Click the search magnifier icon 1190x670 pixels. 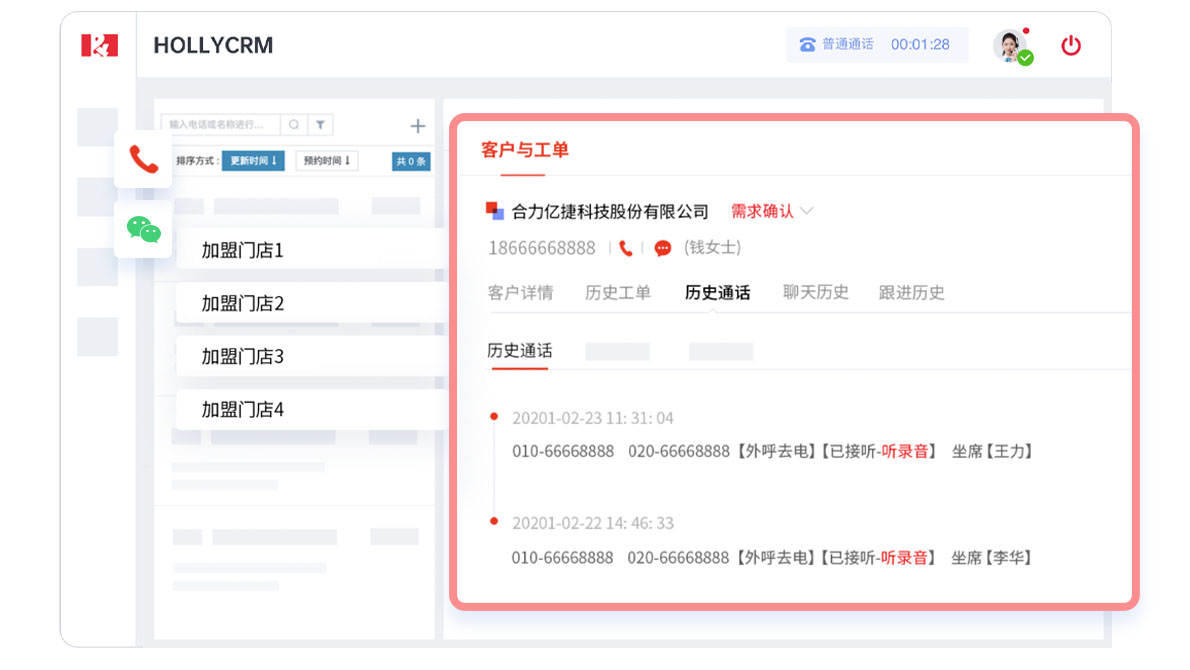click(x=294, y=125)
